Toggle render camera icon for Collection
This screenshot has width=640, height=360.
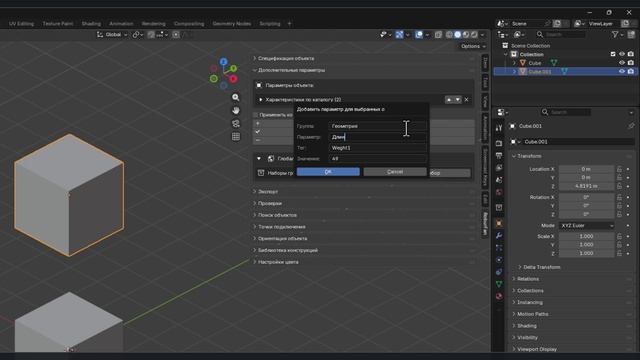pos(631,54)
